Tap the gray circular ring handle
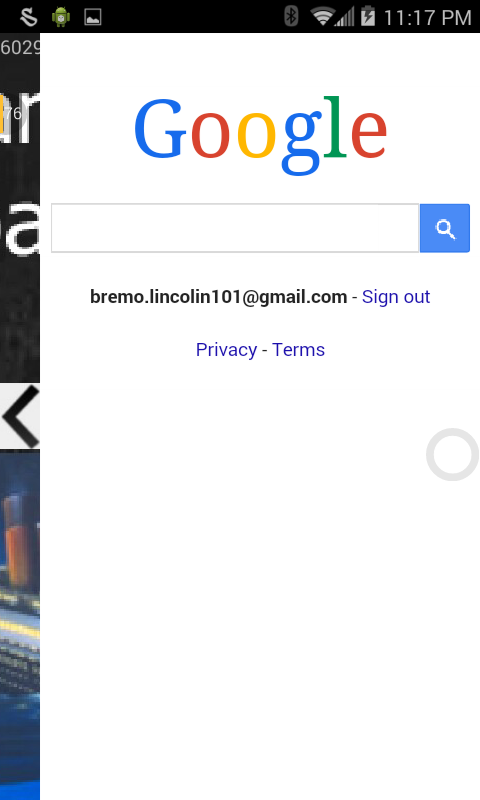 pos(452,454)
